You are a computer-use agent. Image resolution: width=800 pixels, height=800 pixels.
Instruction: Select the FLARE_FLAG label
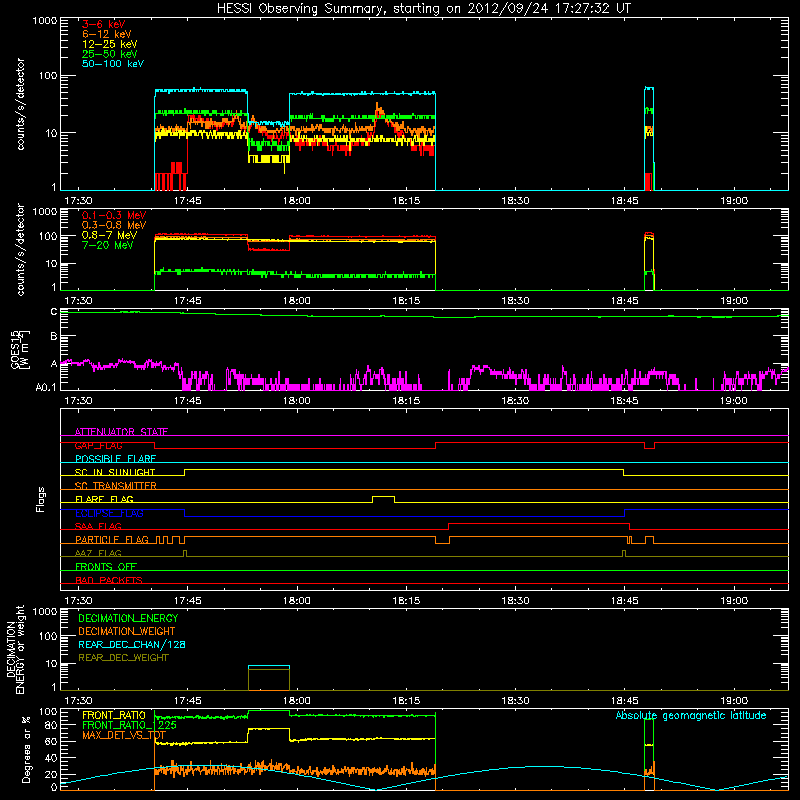tap(104, 499)
